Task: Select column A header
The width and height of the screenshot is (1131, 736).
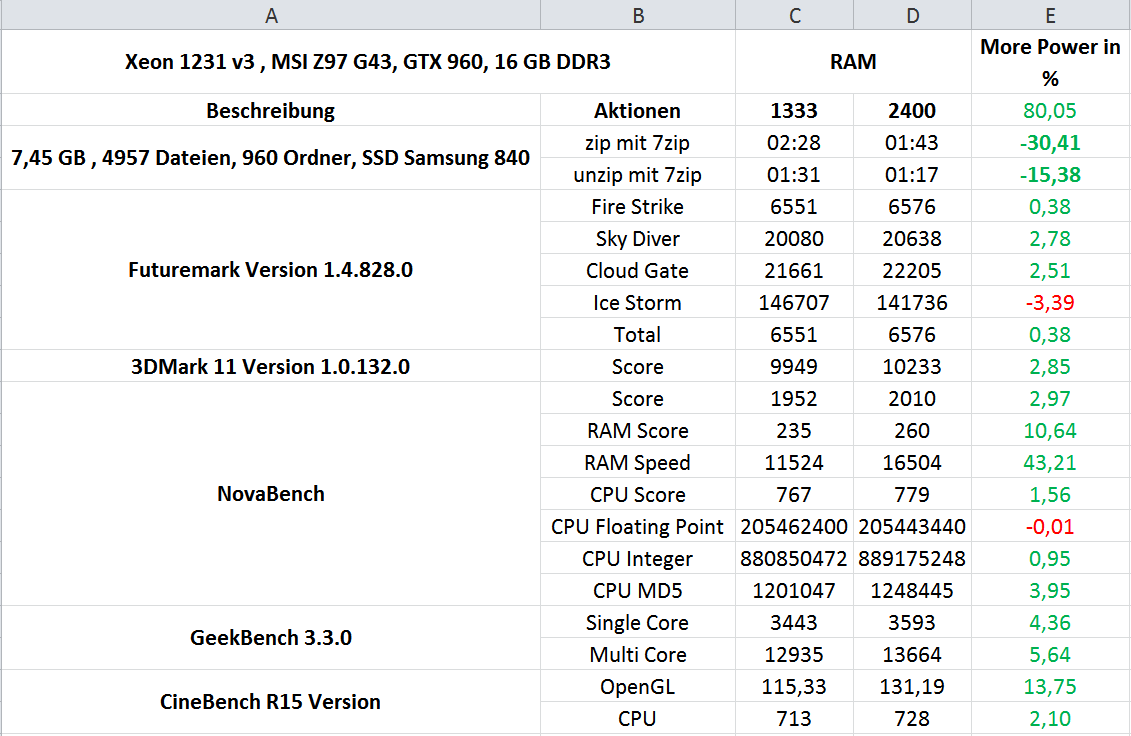Action: [270, 14]
